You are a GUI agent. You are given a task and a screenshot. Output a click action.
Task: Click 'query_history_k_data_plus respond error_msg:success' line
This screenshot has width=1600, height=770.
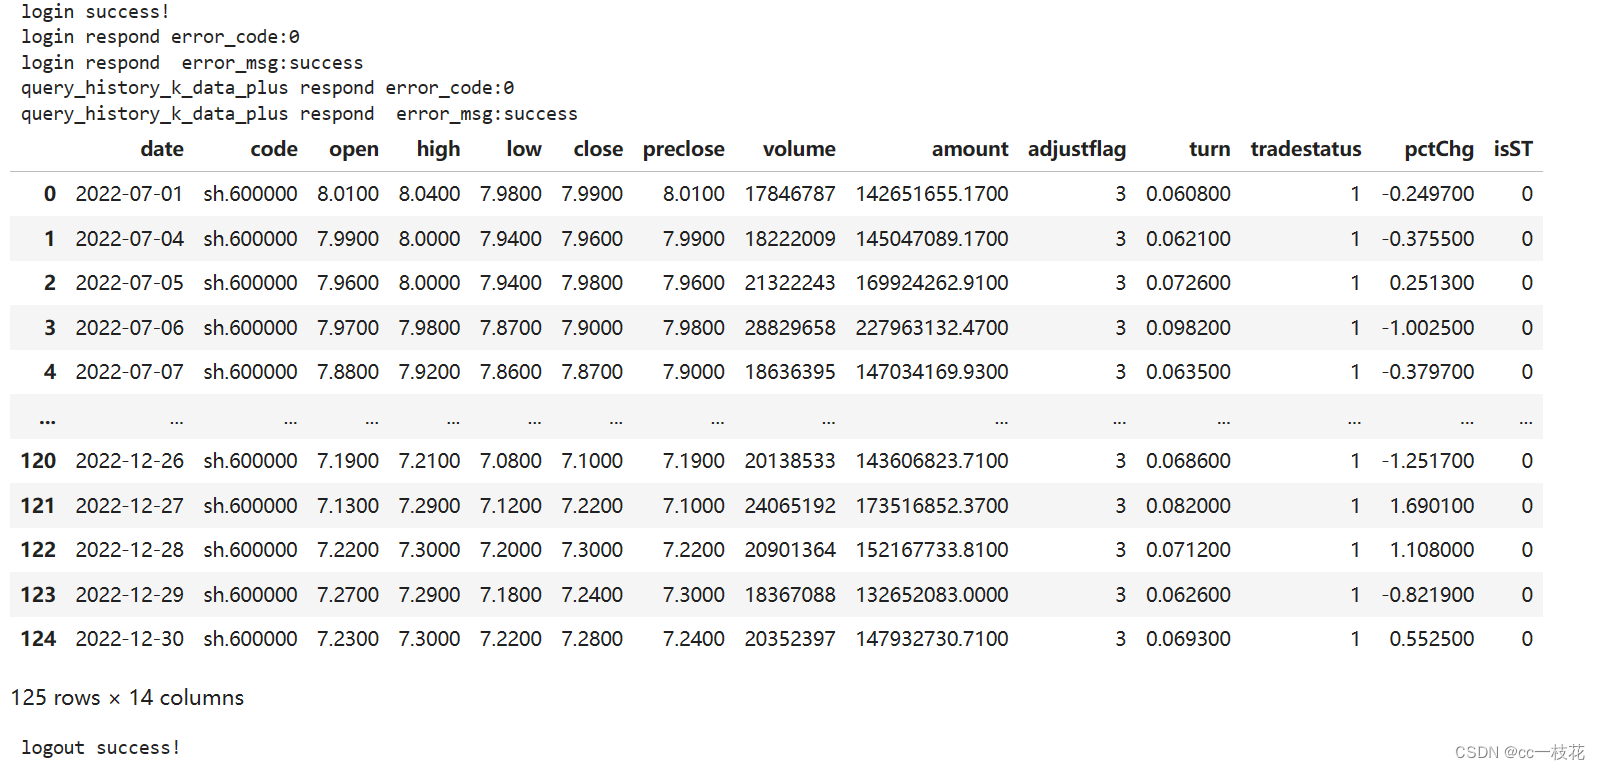point(299,114)
